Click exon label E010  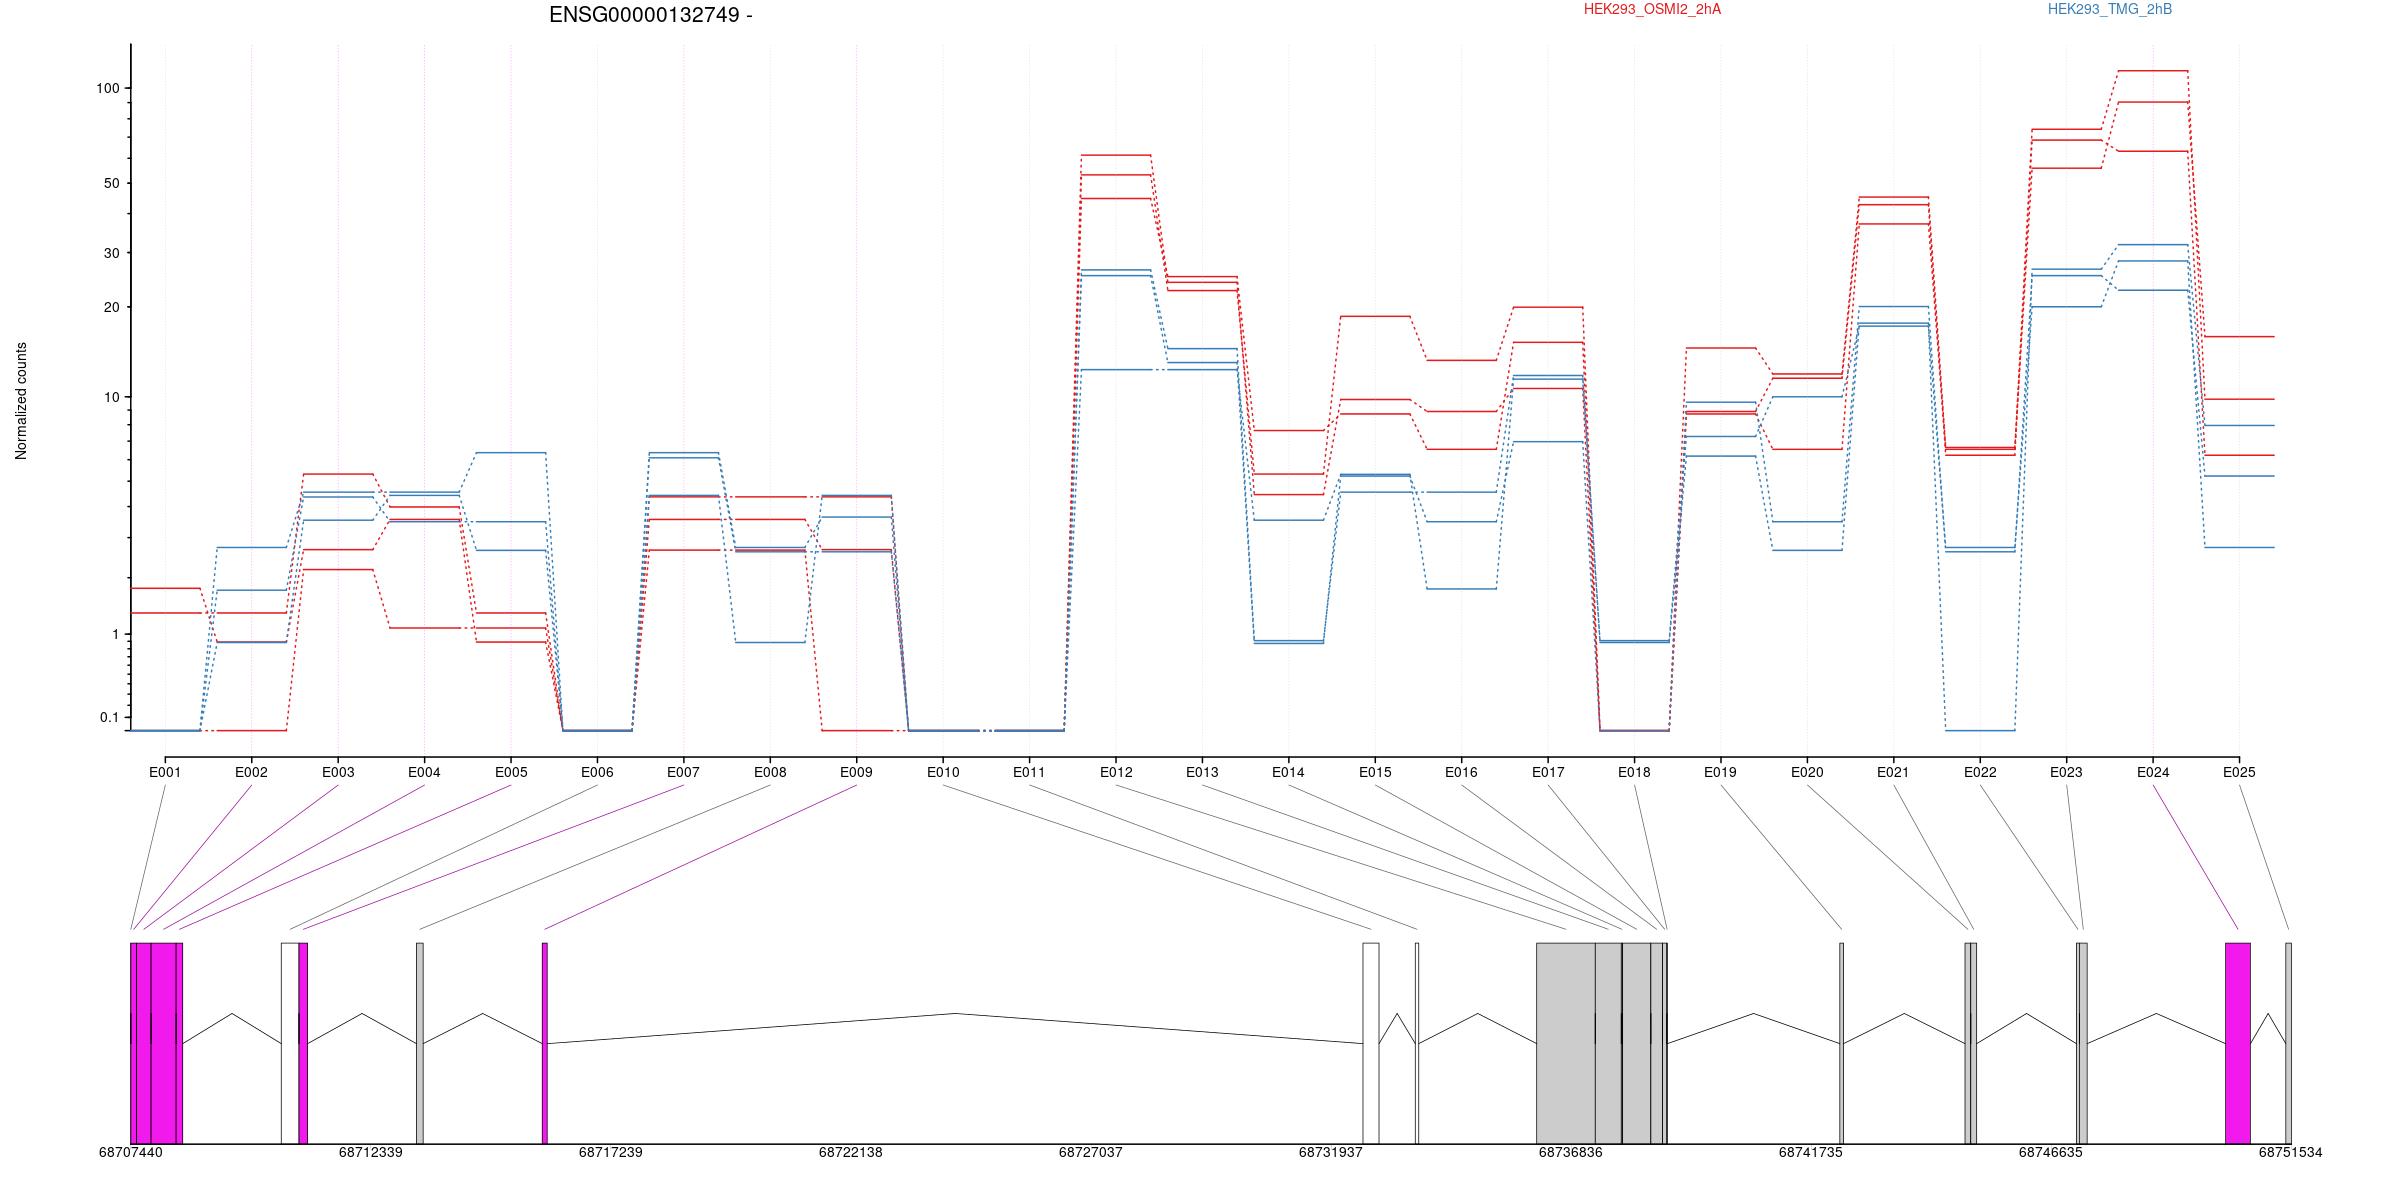(x=943, y=772)
